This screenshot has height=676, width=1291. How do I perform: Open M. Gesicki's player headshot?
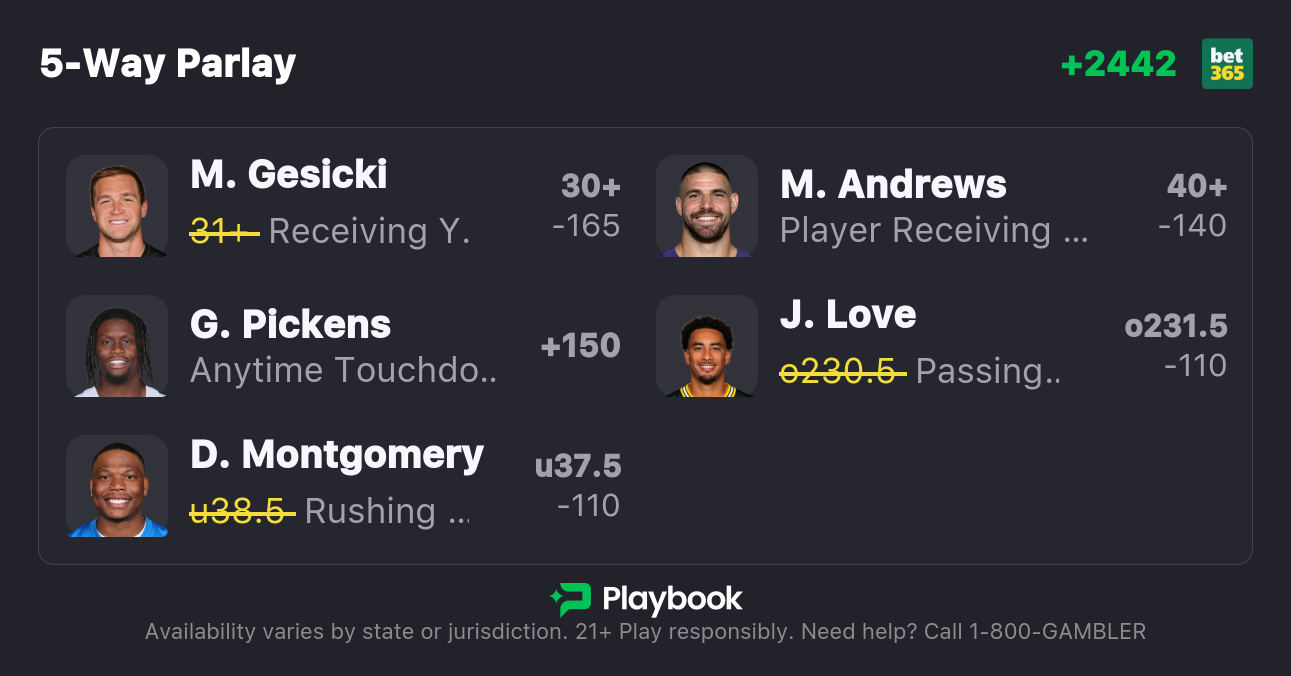coord(117,206)
